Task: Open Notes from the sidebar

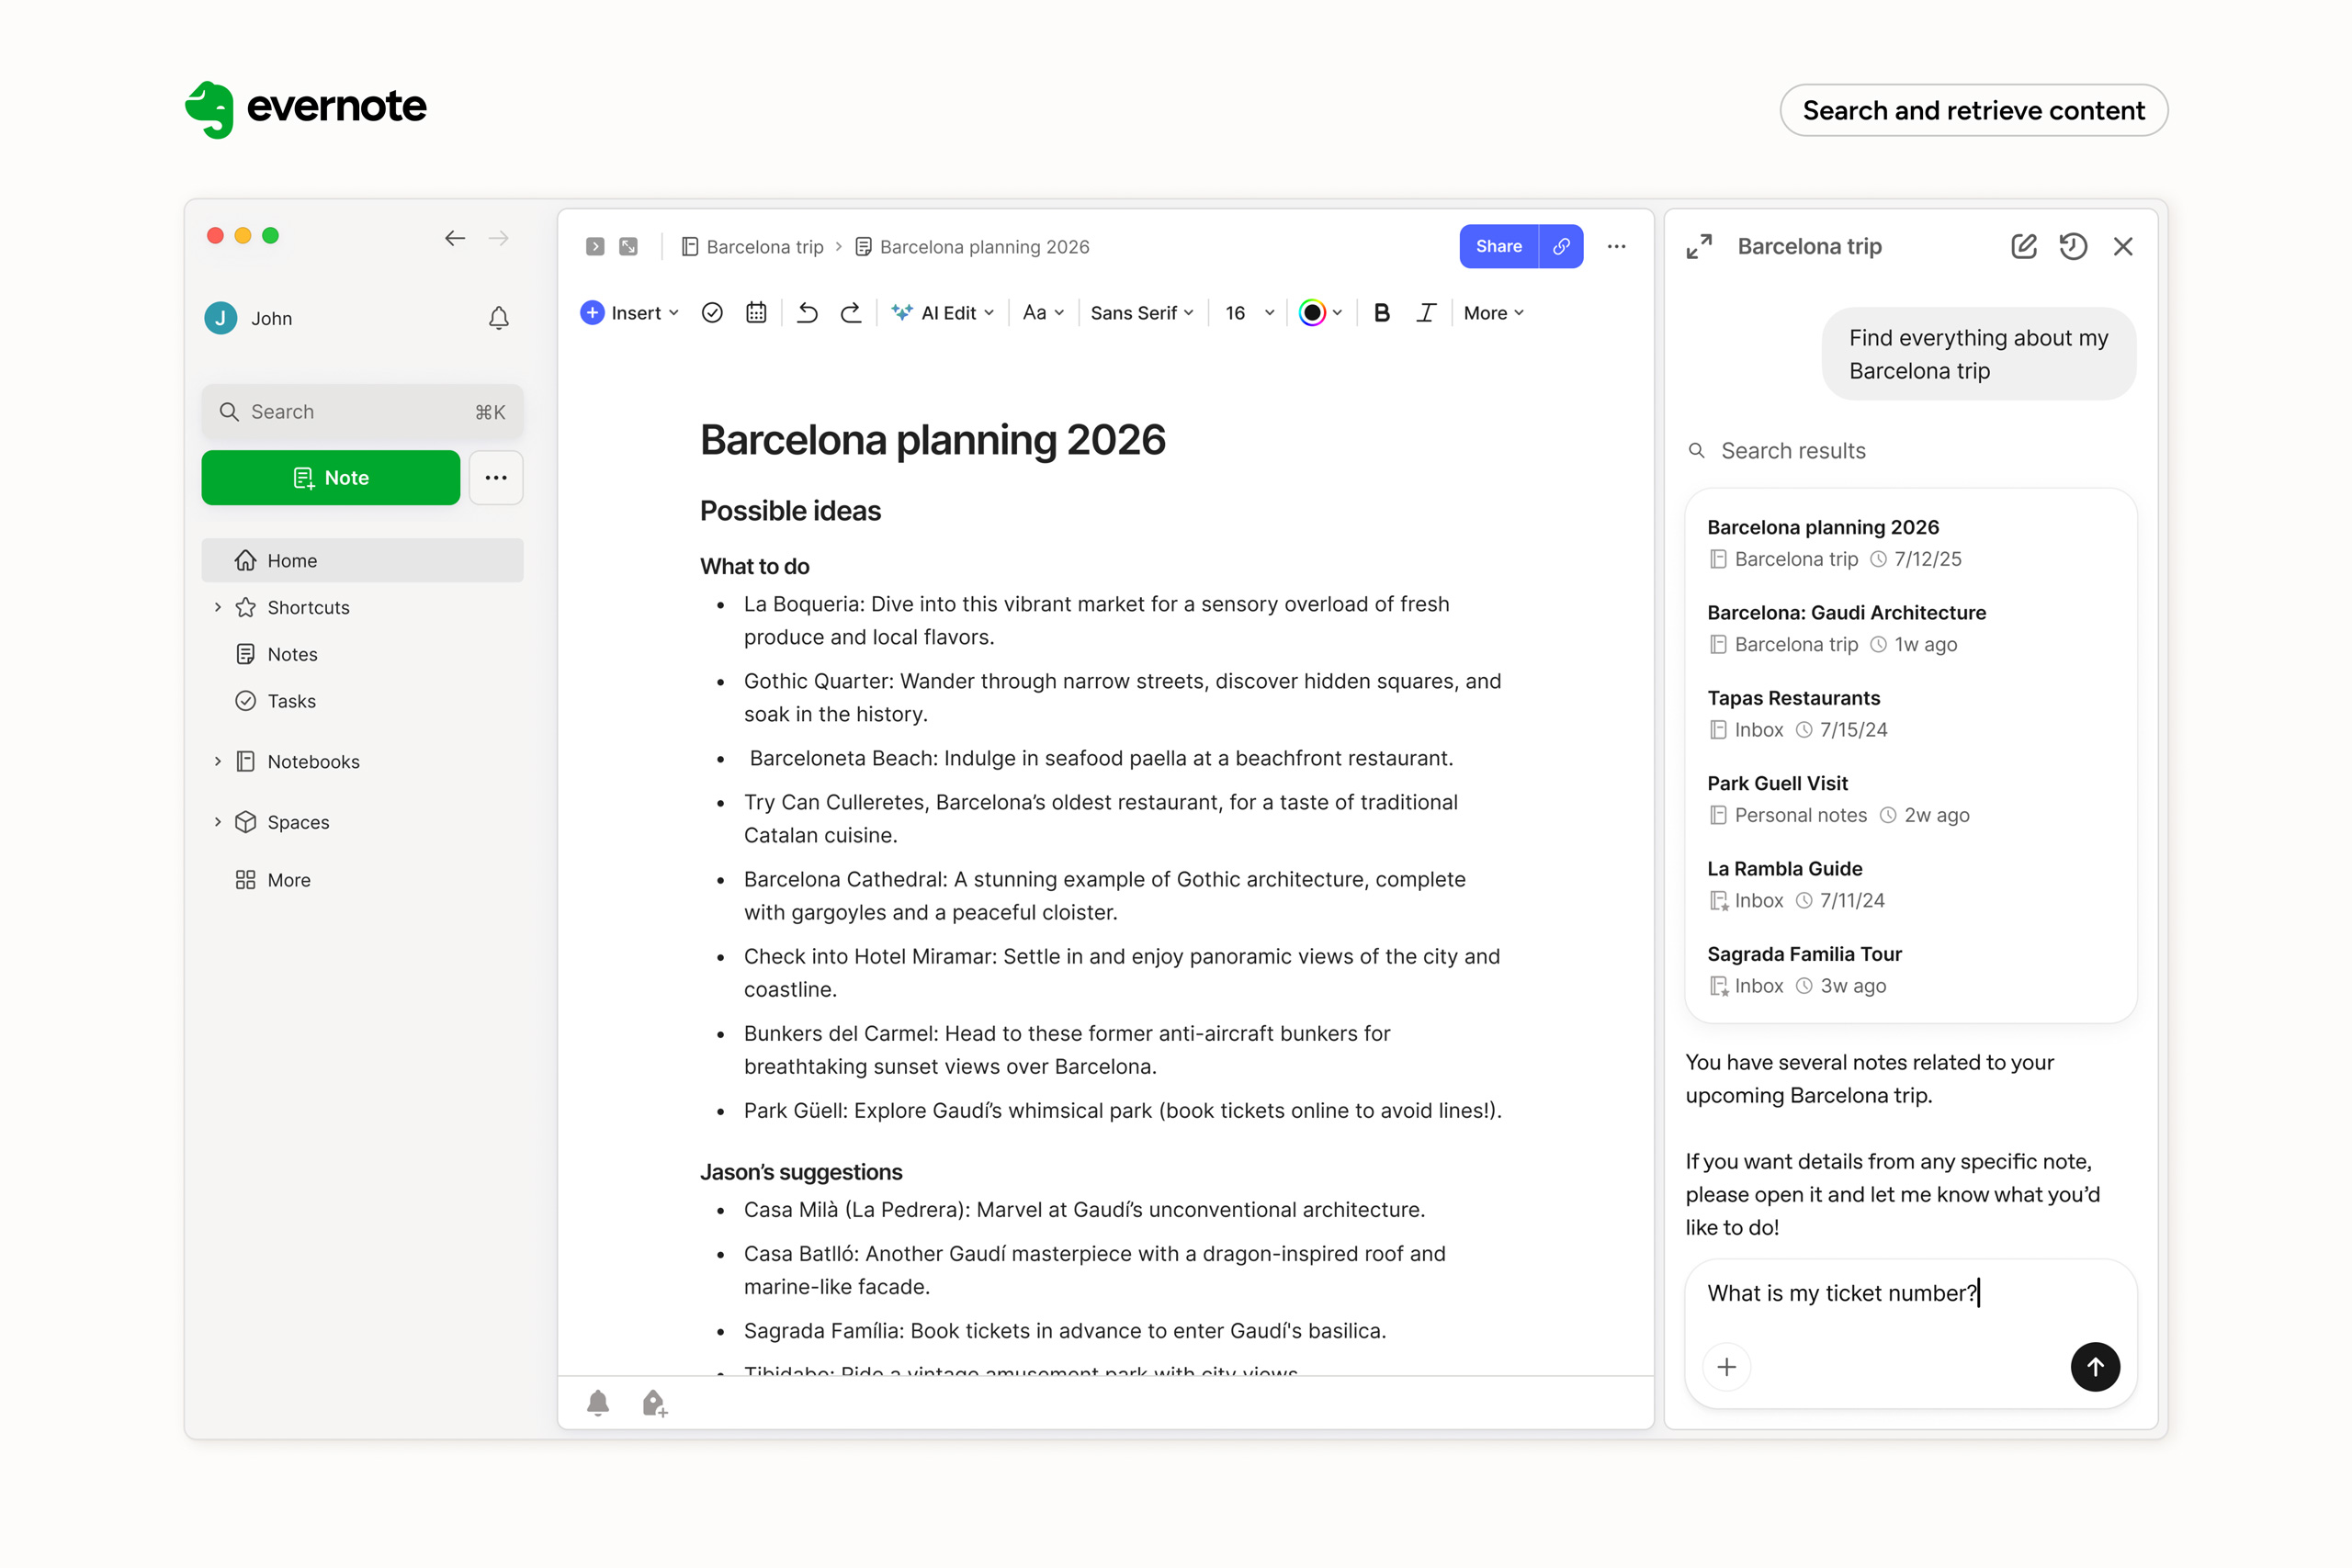Action: click(290, 653)
